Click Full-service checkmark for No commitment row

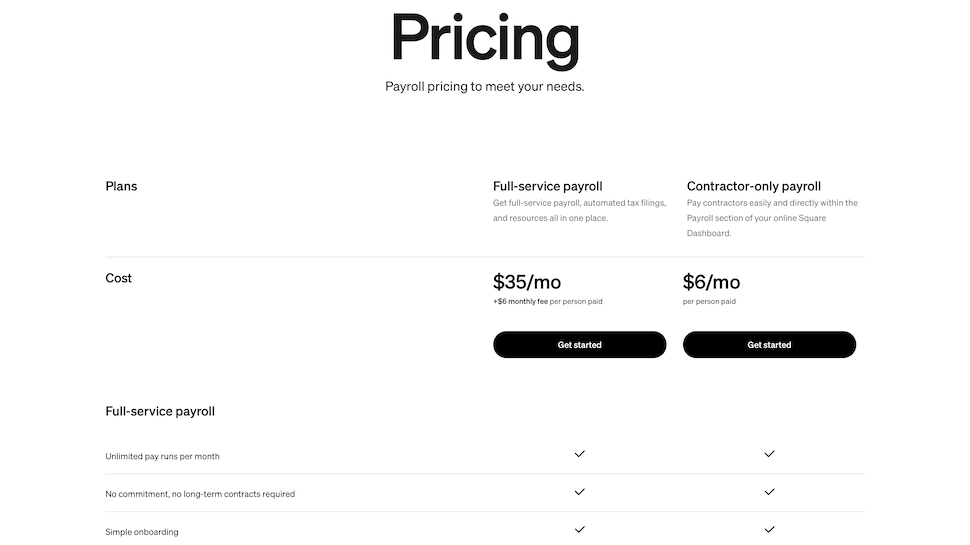pos(580,492)
